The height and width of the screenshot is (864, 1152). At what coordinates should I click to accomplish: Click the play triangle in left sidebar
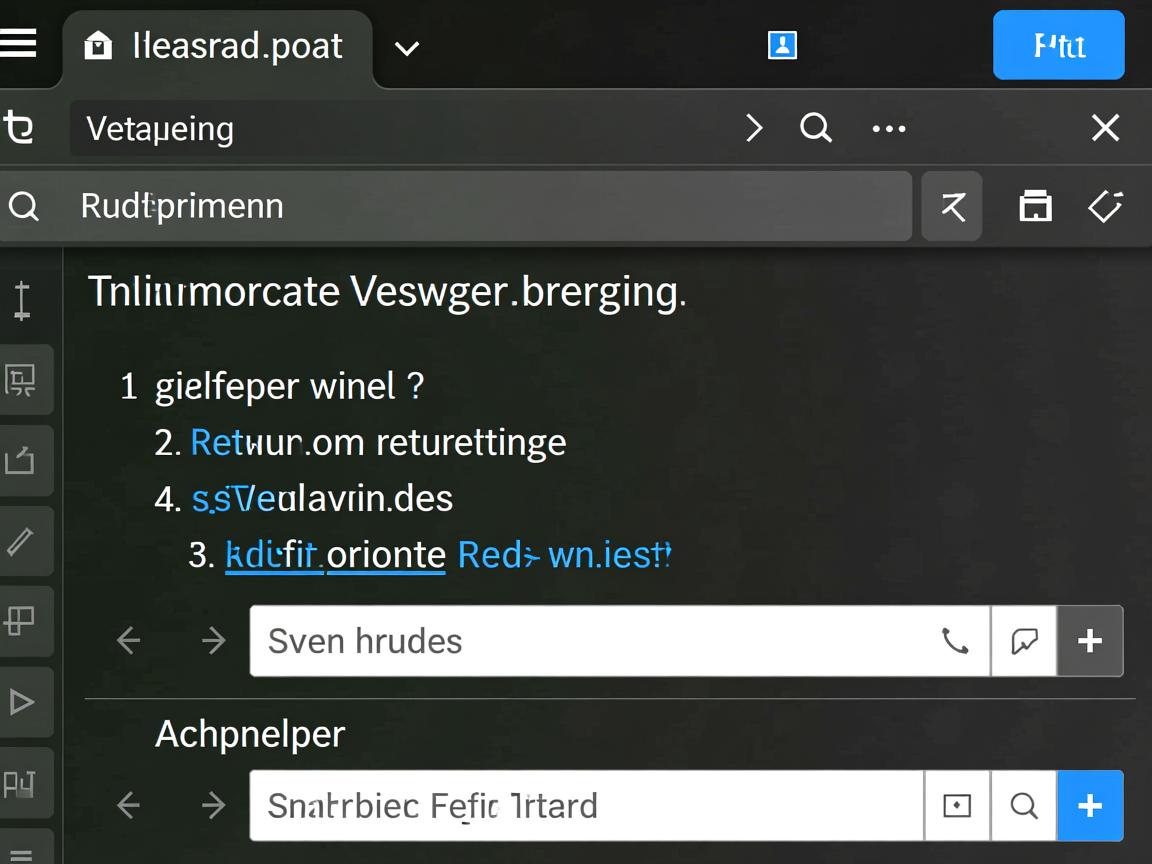(x=21, y=702)
